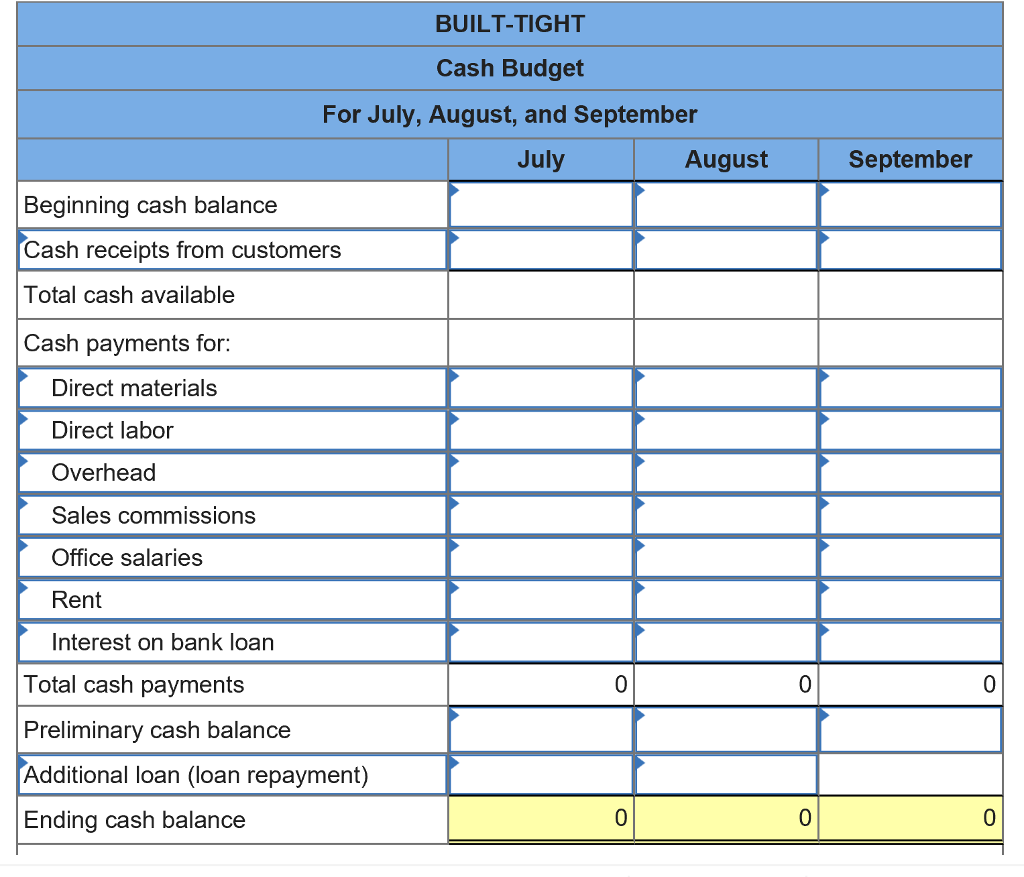The width and height of the screenshot is (1024, 877).
Task: Open the Overhead row label dropdown
Action: coord(232,473)
